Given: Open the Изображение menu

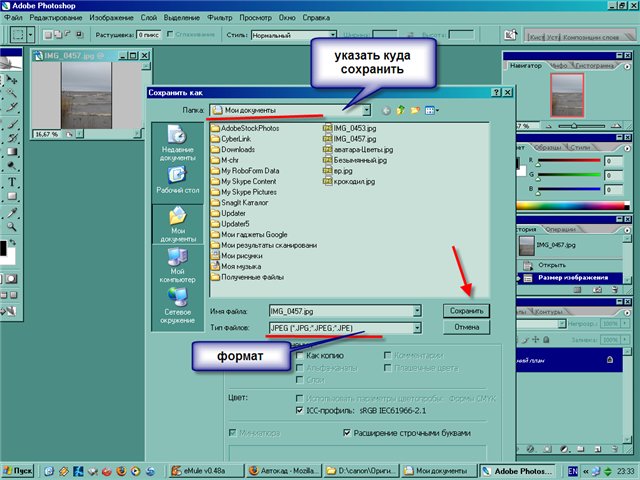Looking at the screenshot, I should pos(110,18).
